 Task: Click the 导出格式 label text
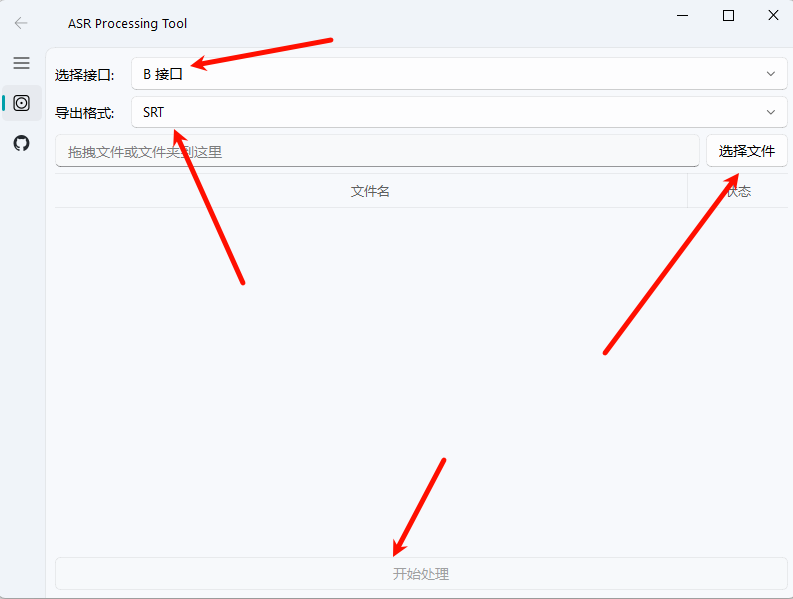tap(85, 114)
